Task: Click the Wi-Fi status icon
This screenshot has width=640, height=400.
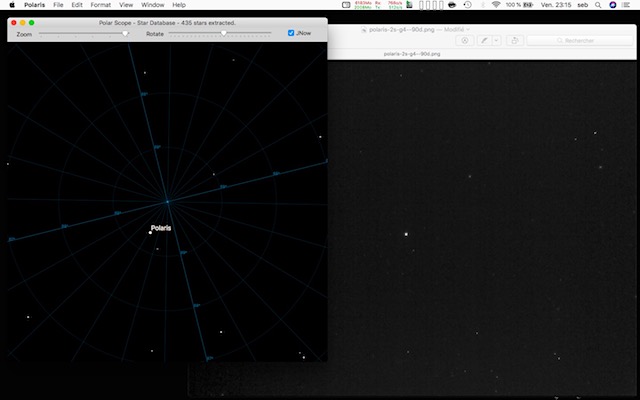Action: point(496,4)
